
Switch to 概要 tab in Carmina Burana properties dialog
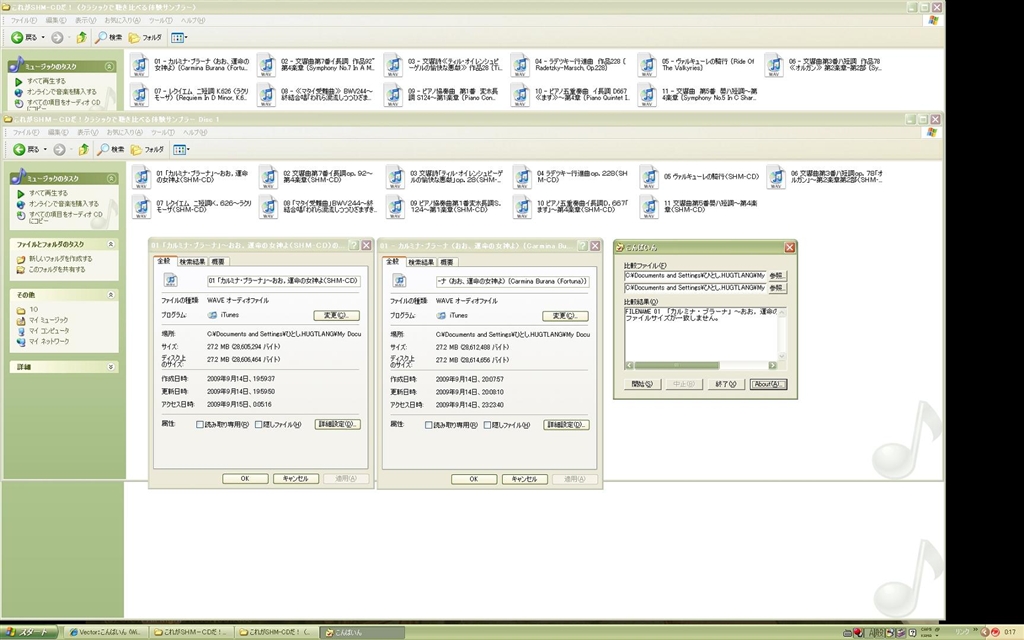tap(447, 262)
